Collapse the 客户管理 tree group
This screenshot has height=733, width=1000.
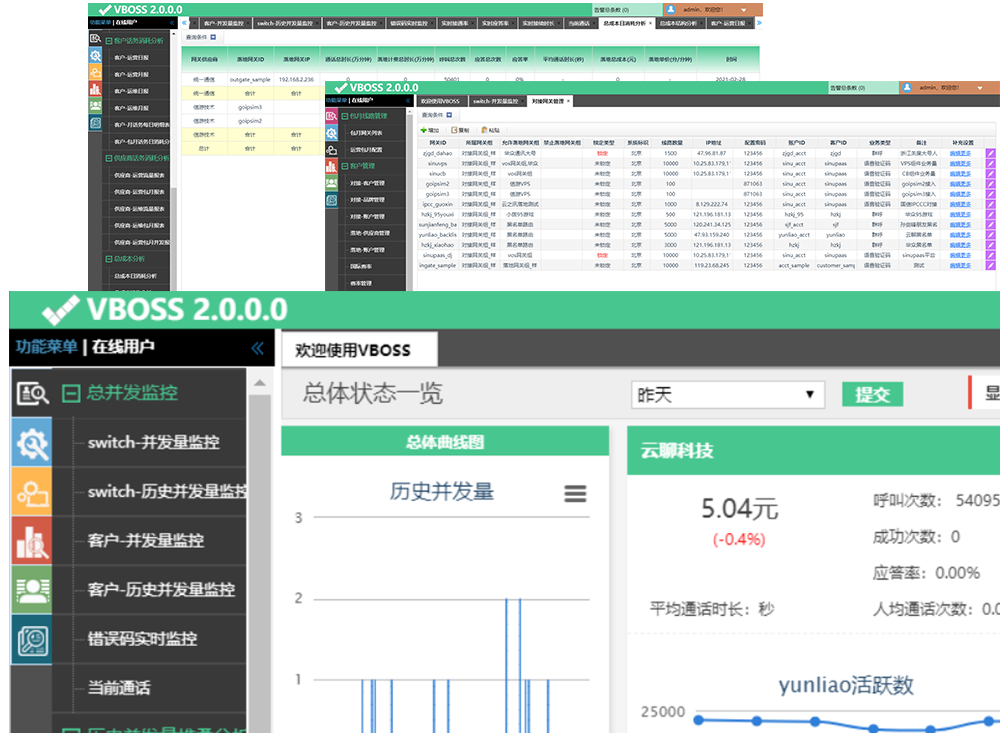click(x=344, y=166)
